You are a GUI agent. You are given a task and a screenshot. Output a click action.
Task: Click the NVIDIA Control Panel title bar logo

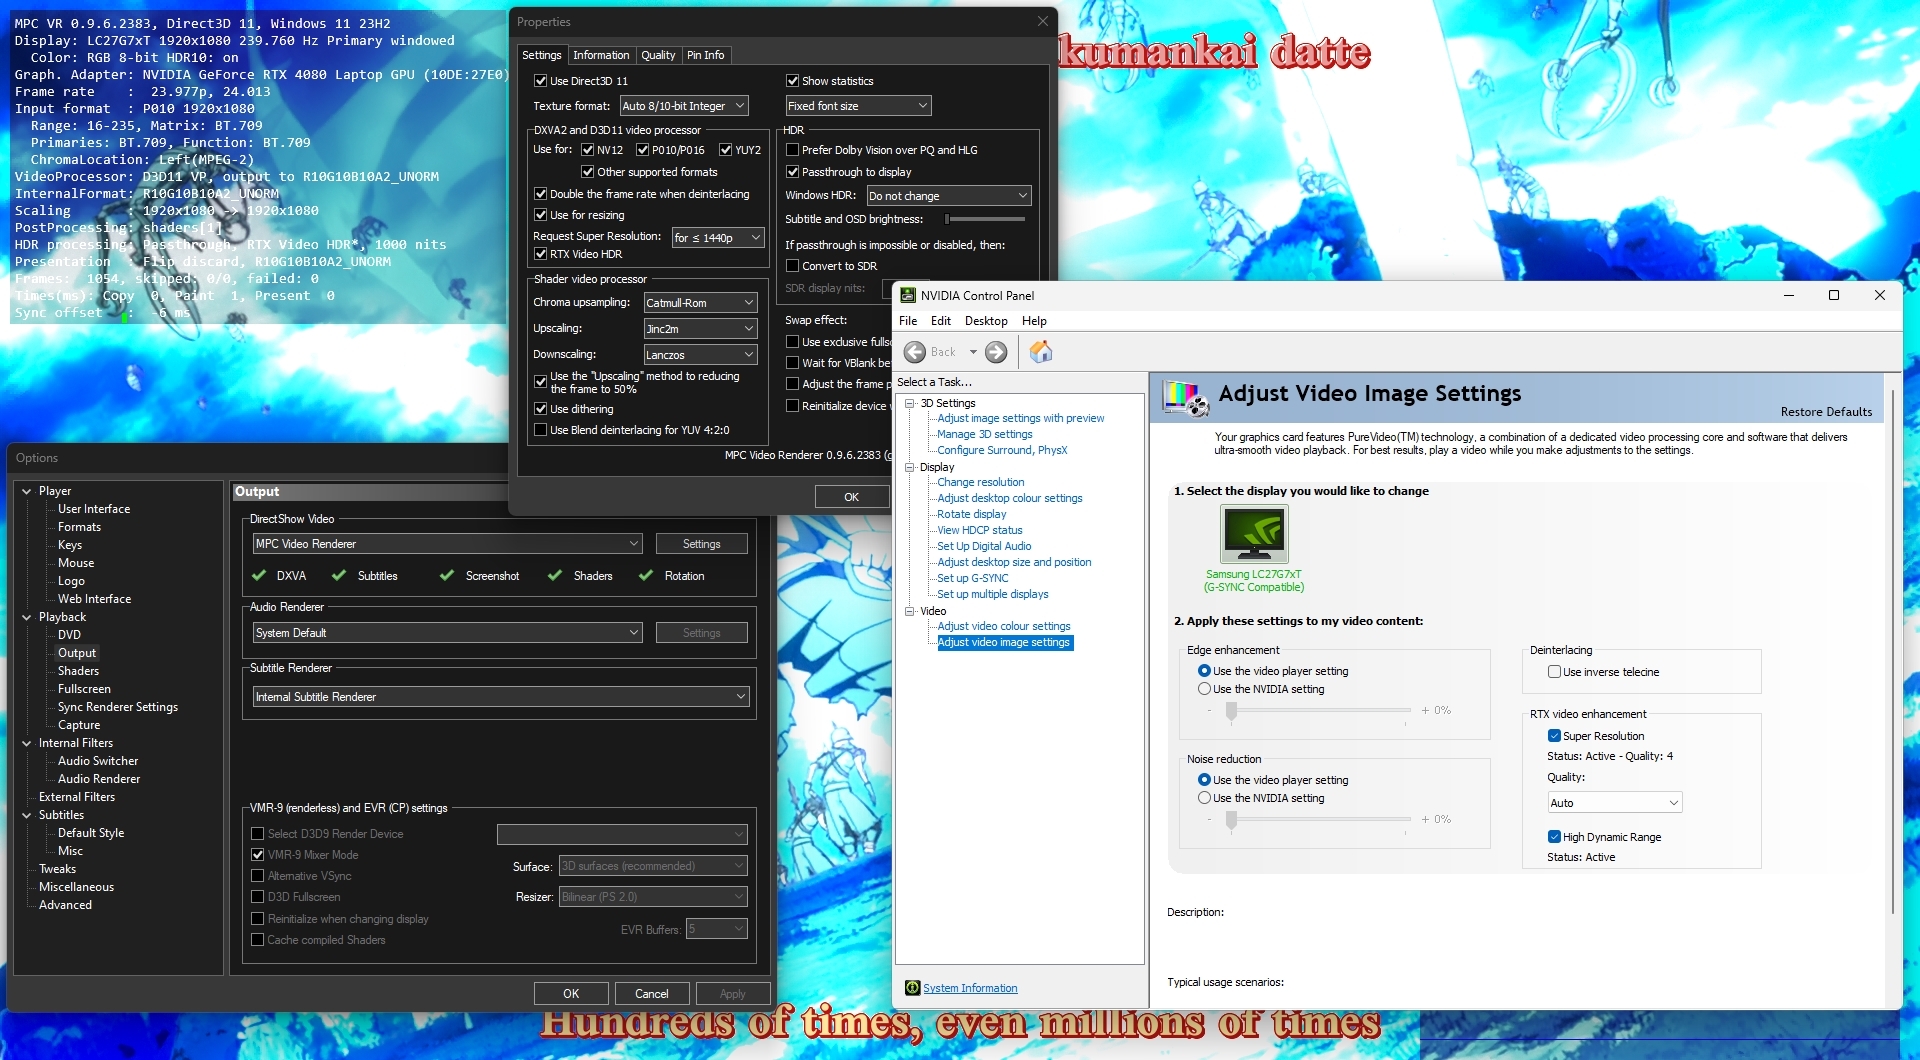click(x=908, y=296)
